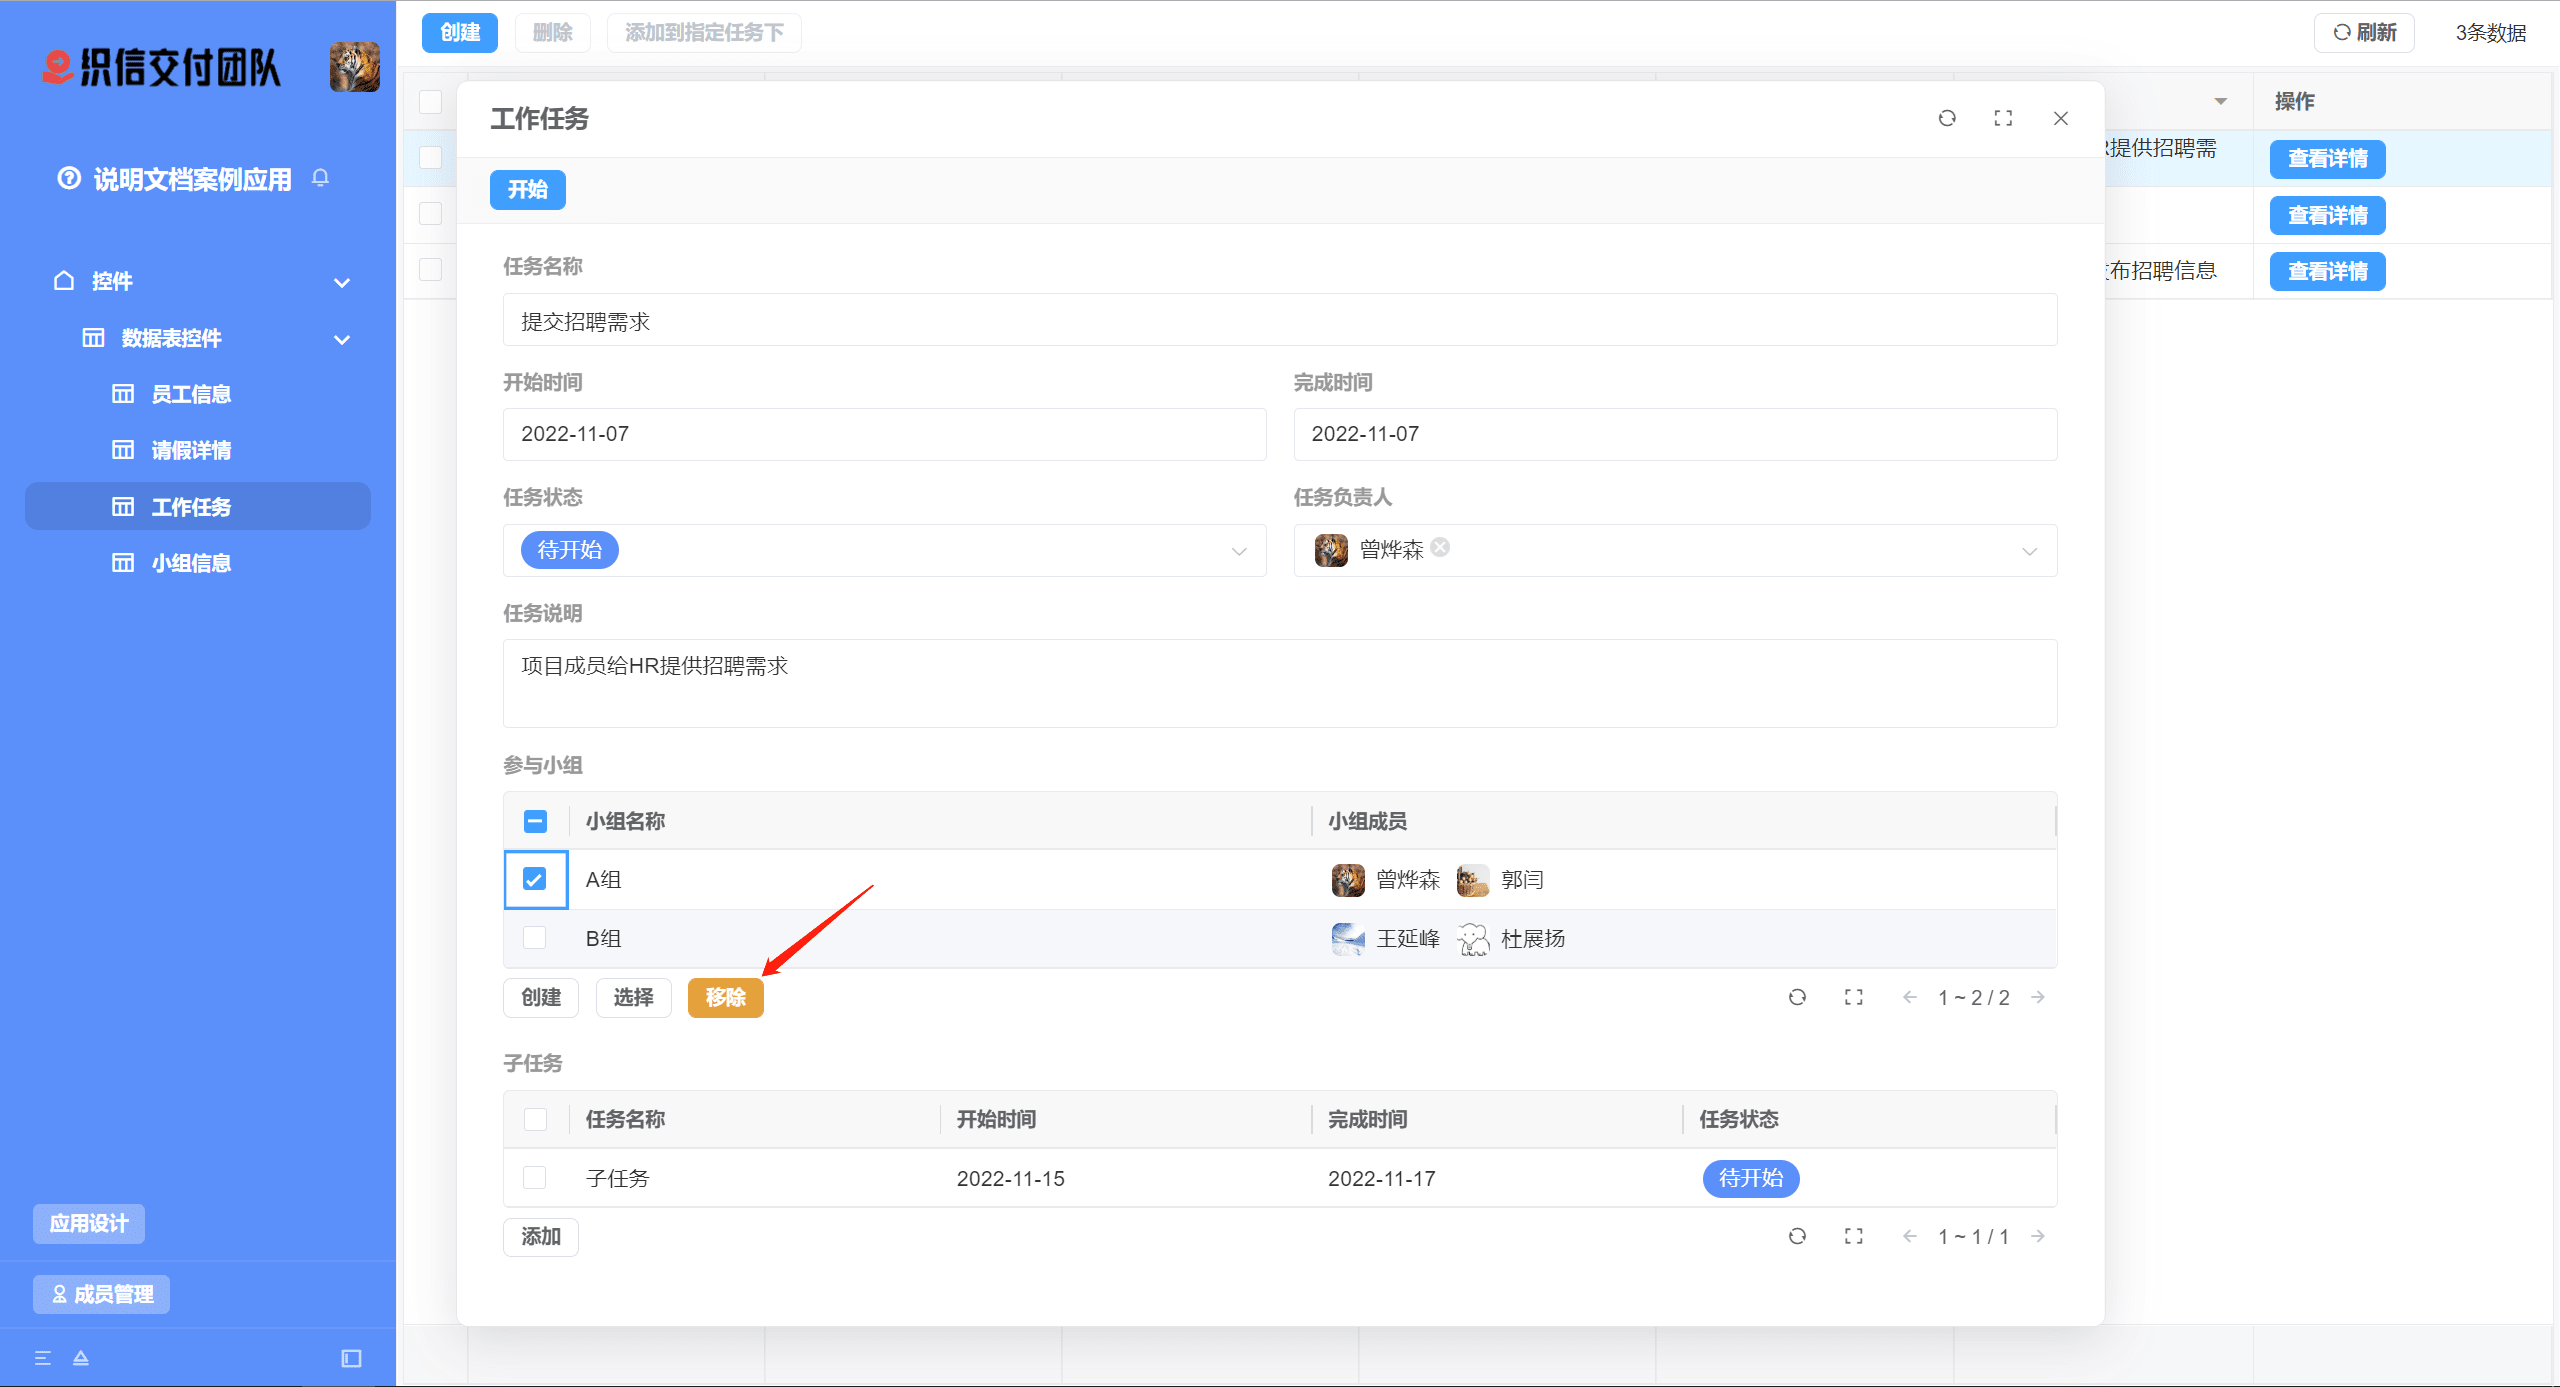Click the sidebar collapse icon at bottom
Screen dimensions: 2560x1387
click(x=351, y=1358)
